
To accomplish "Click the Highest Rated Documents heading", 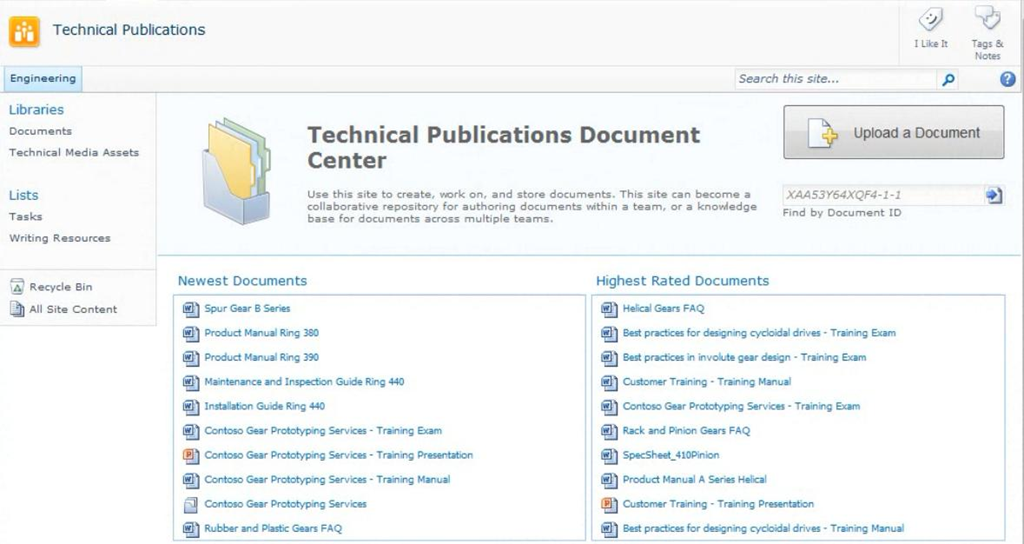I will (x=682, y=281).
